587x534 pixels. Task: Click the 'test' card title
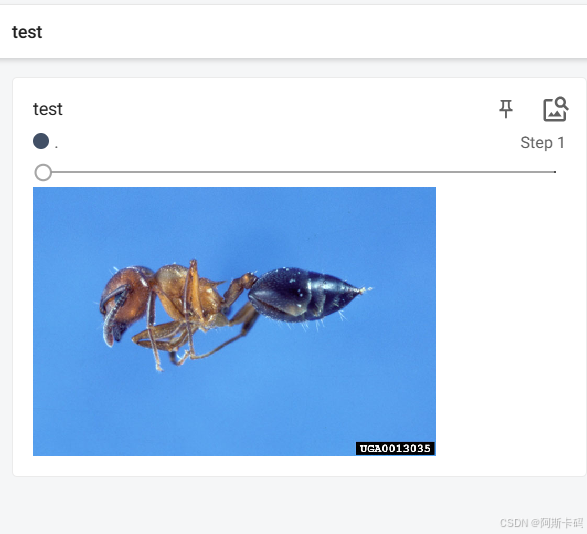[x=48, y=109]
